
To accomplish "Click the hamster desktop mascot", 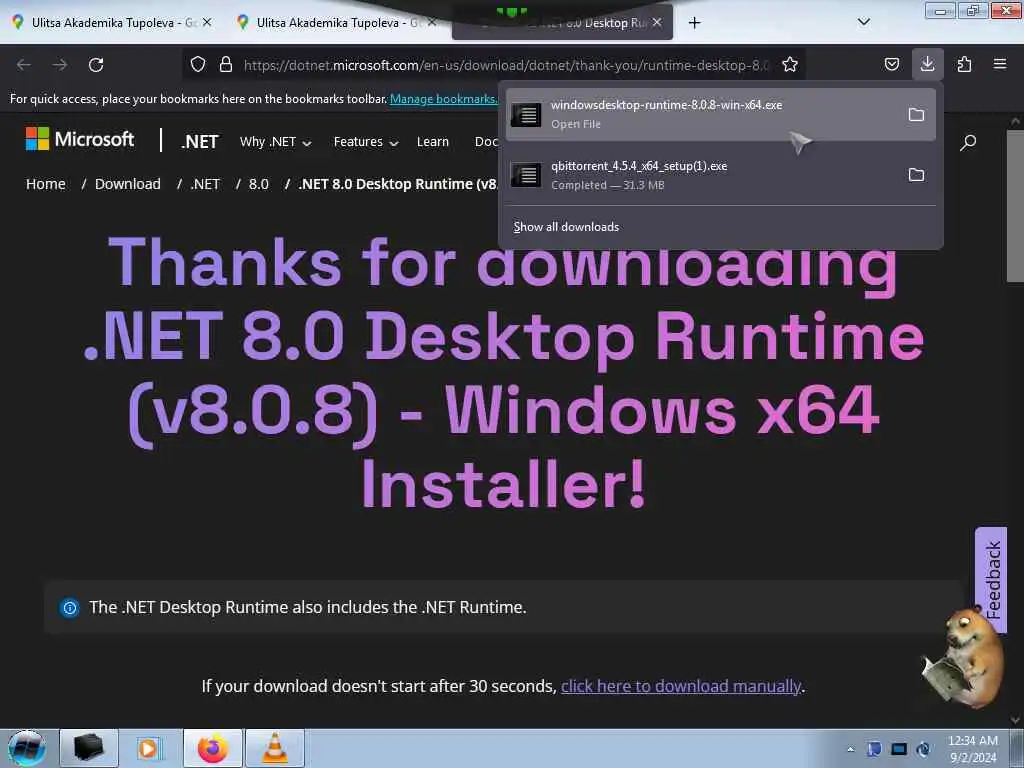I will click(x=964, y=658).
